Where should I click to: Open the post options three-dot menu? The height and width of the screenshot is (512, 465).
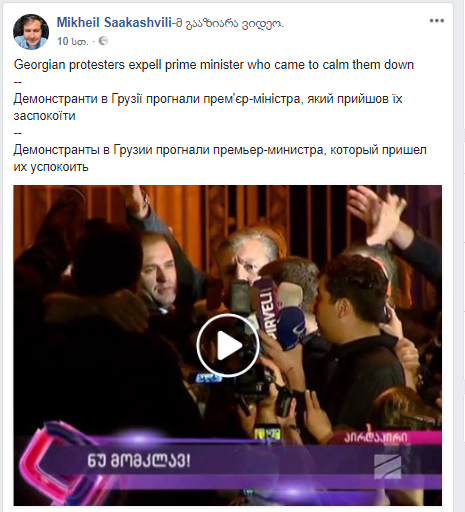(x=436, y=21)
